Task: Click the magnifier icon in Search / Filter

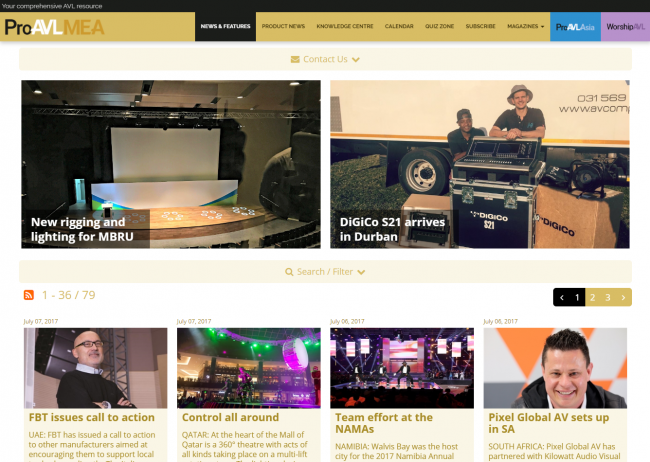Action: (289, 272)
